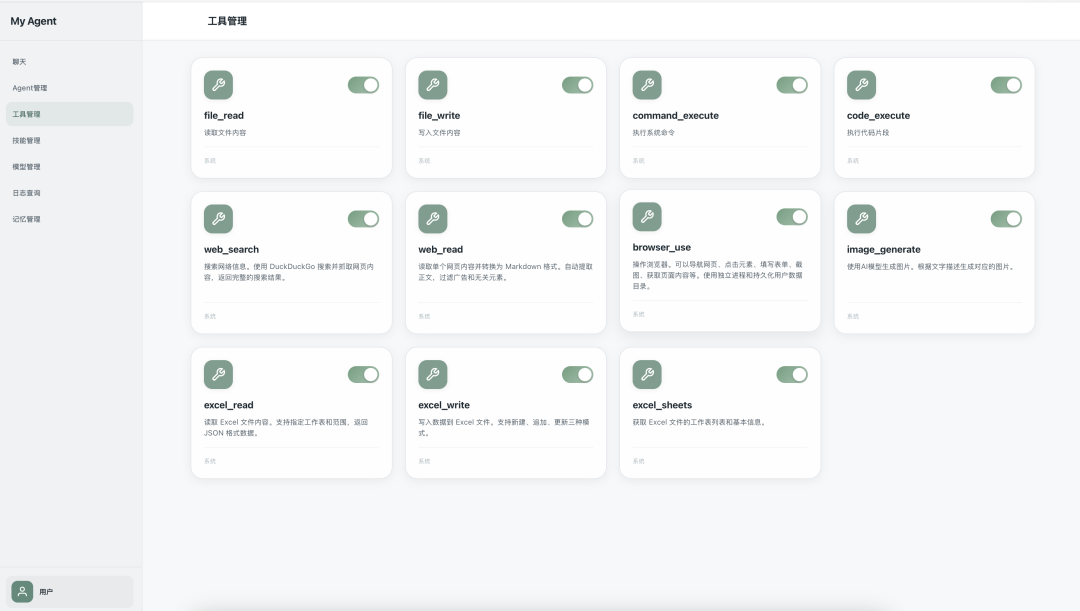Viewport: 1080px width, 611px height.
Task: Go to Agent管理 in sidebar
Action: tap(30, 88)
